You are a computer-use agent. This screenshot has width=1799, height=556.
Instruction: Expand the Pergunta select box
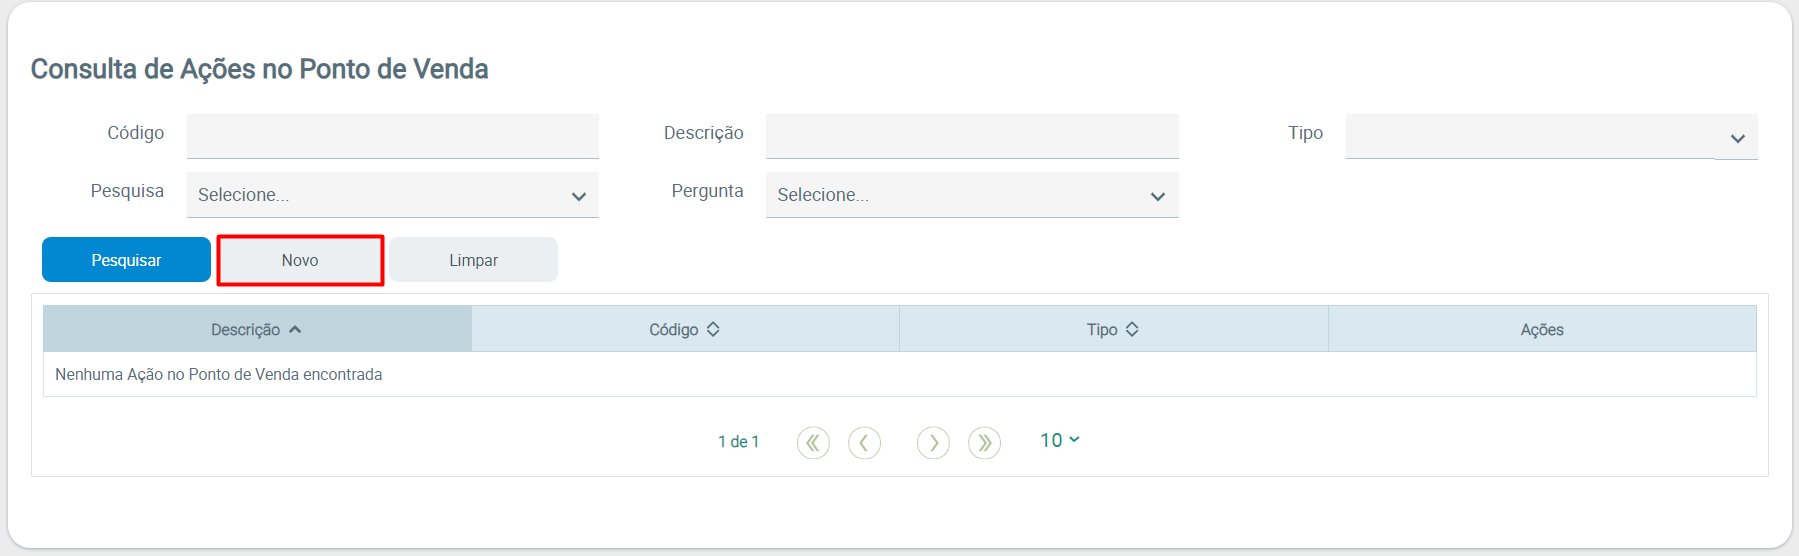click(971, 195)
